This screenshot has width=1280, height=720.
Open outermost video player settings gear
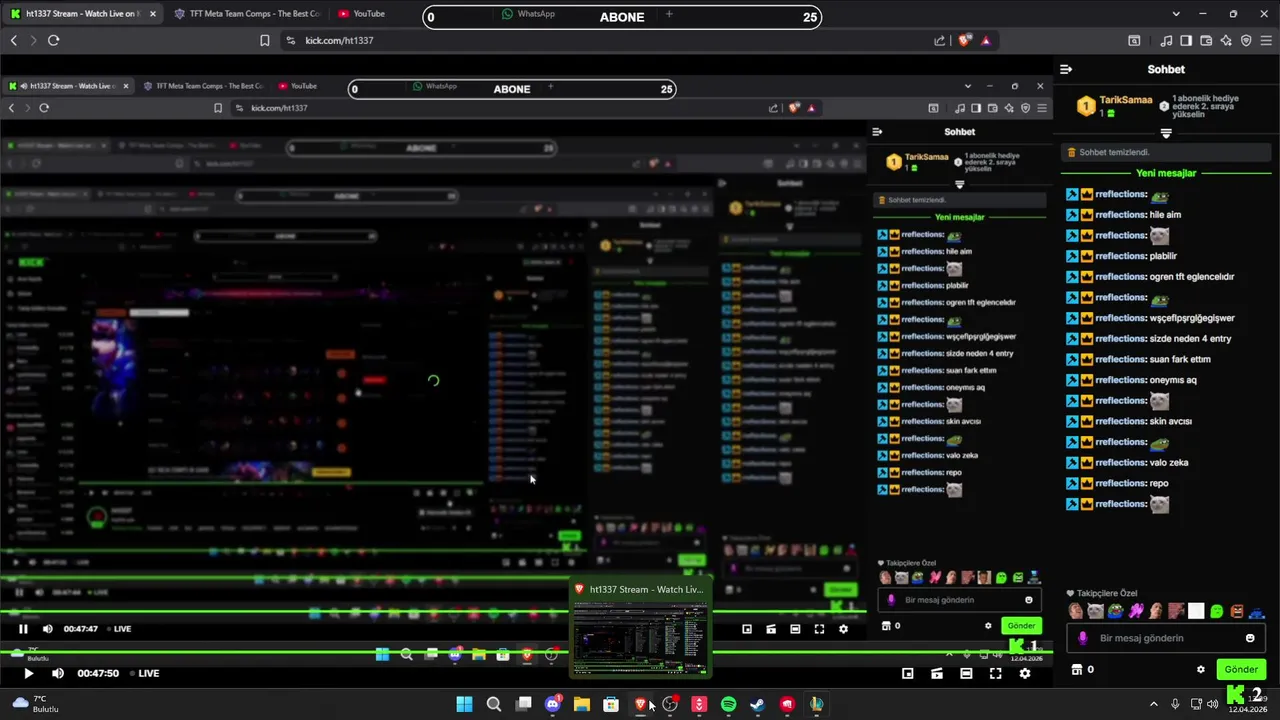(1025, 674)
